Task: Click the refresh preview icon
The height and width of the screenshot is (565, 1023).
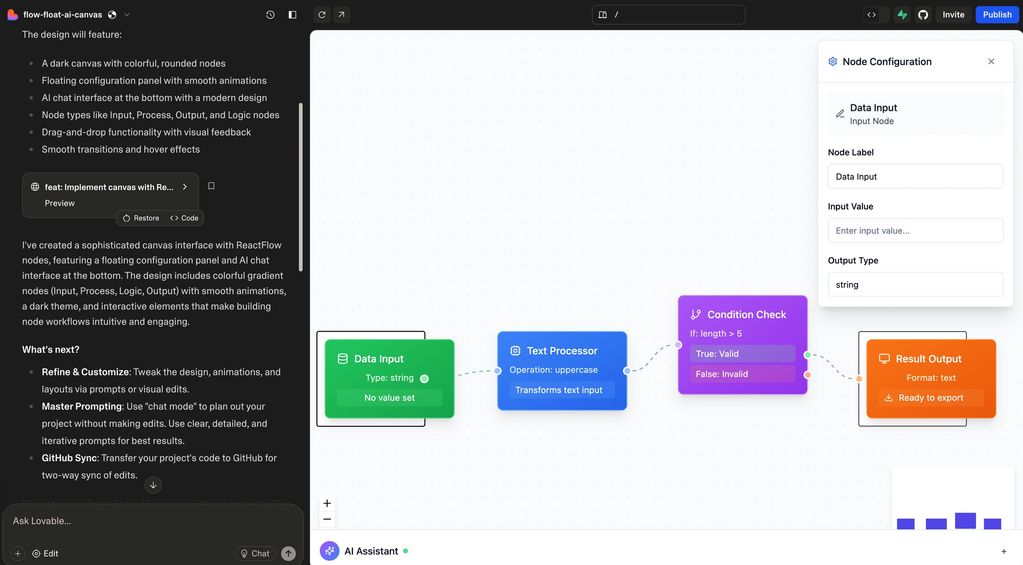Action: 322,15
